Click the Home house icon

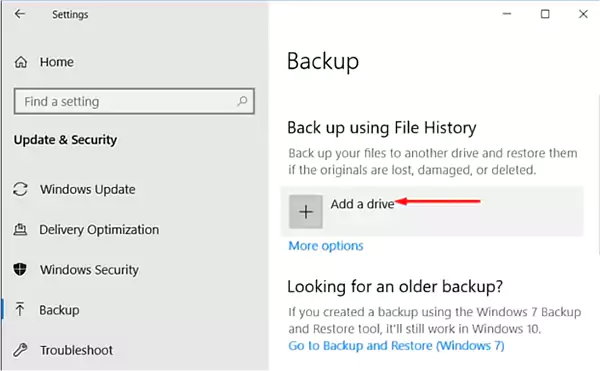(21, 62)
